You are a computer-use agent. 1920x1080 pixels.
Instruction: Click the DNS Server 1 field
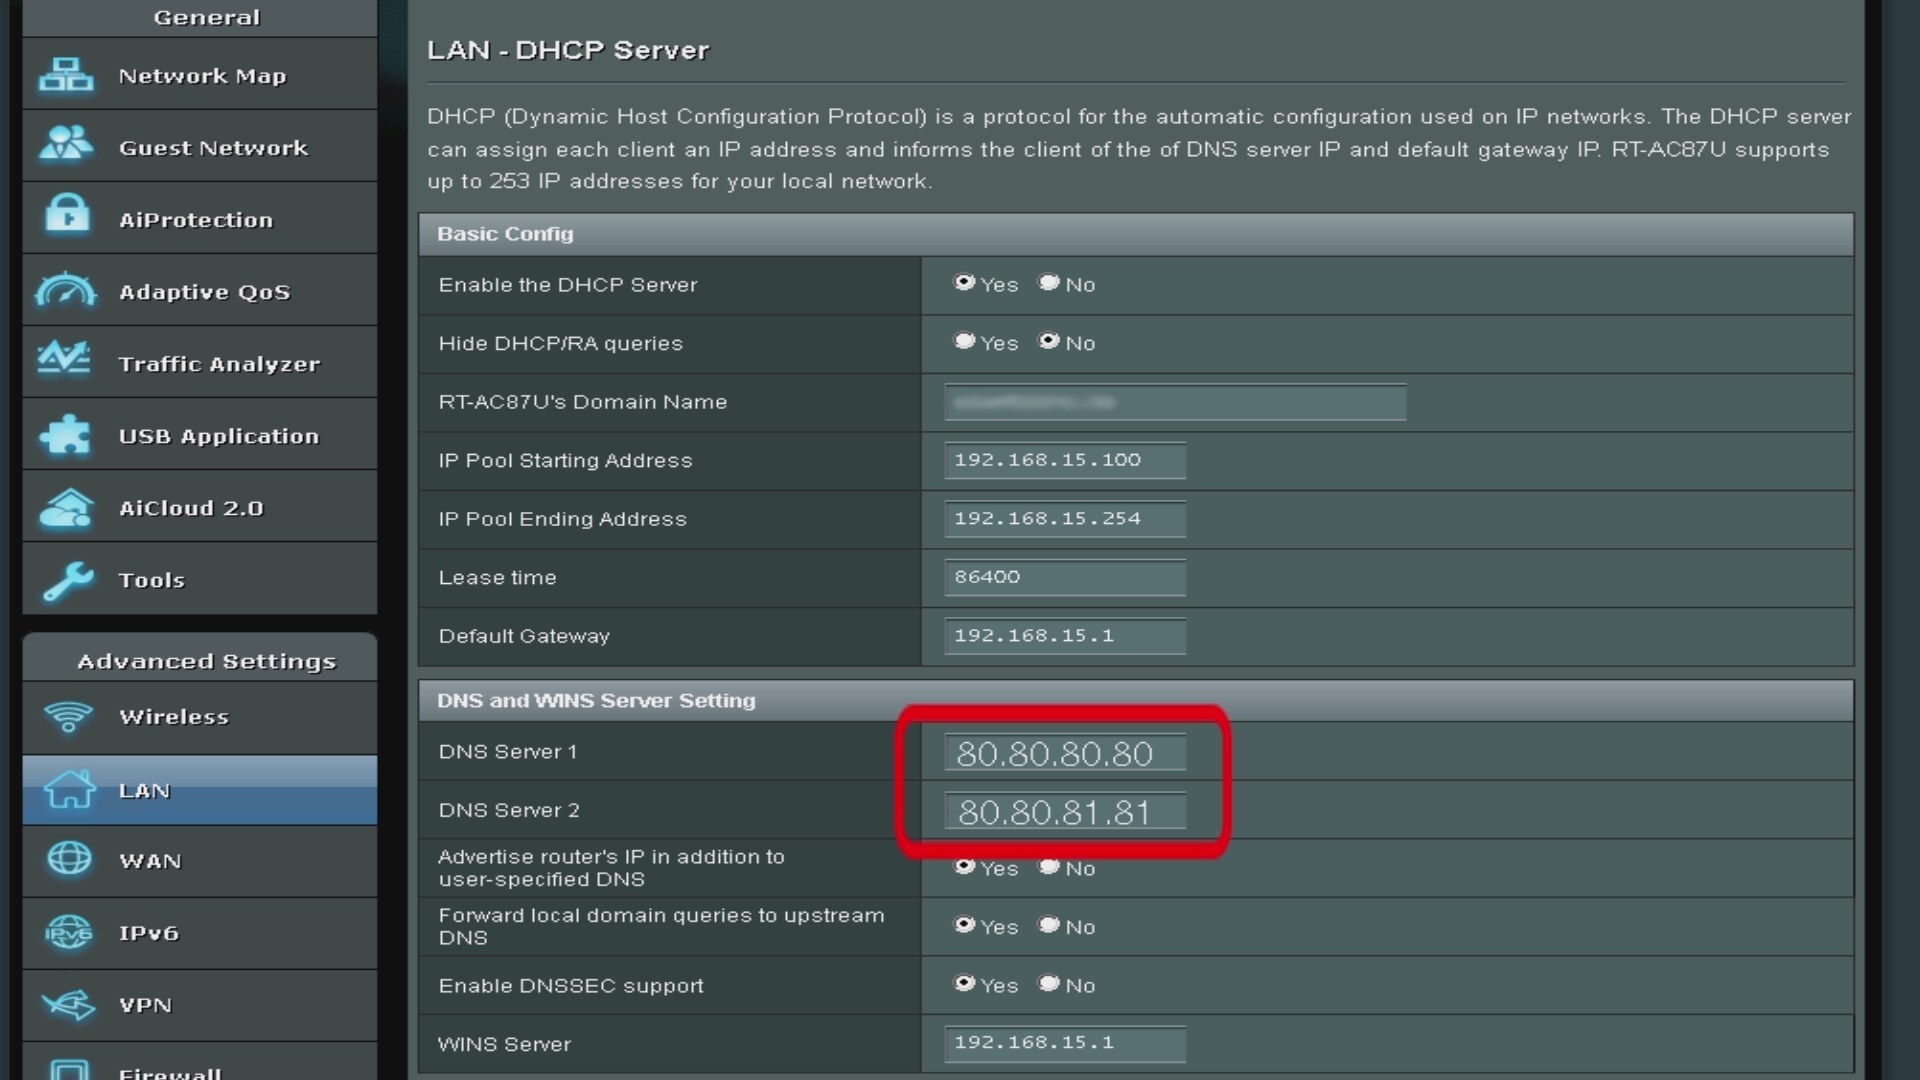point(1065,753)
